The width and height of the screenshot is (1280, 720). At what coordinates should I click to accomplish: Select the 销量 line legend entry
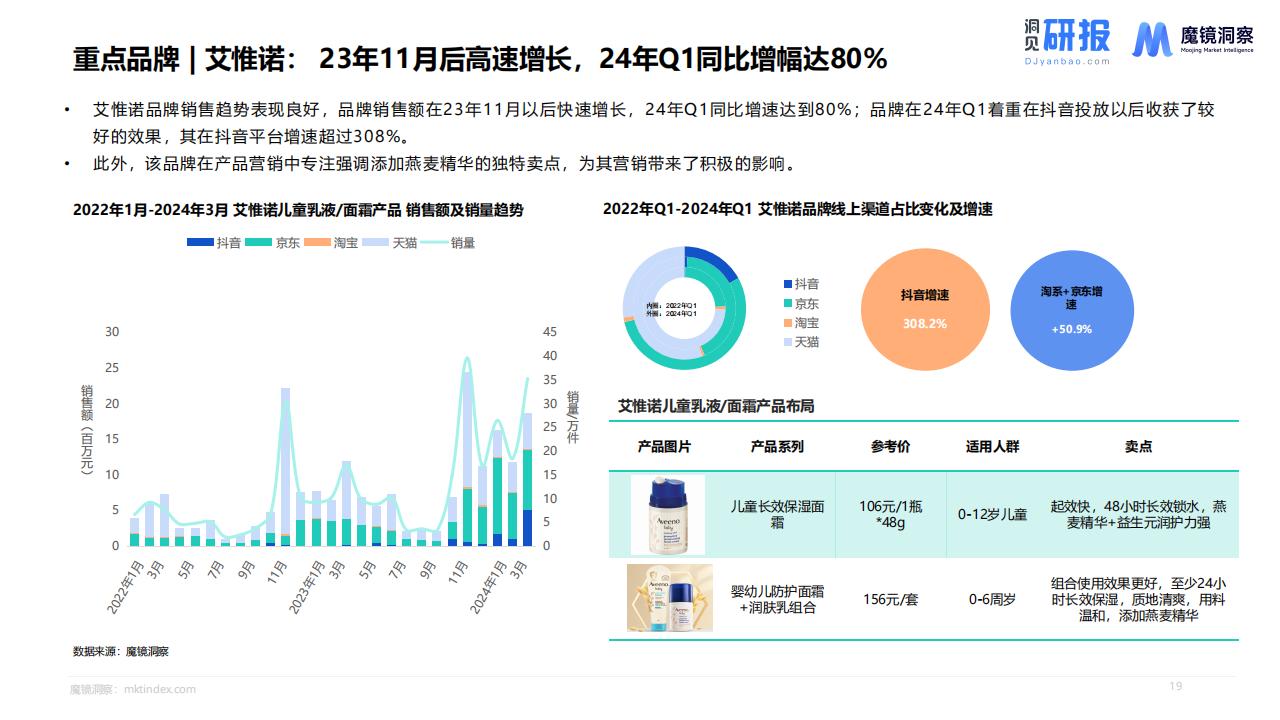[448, 243]
